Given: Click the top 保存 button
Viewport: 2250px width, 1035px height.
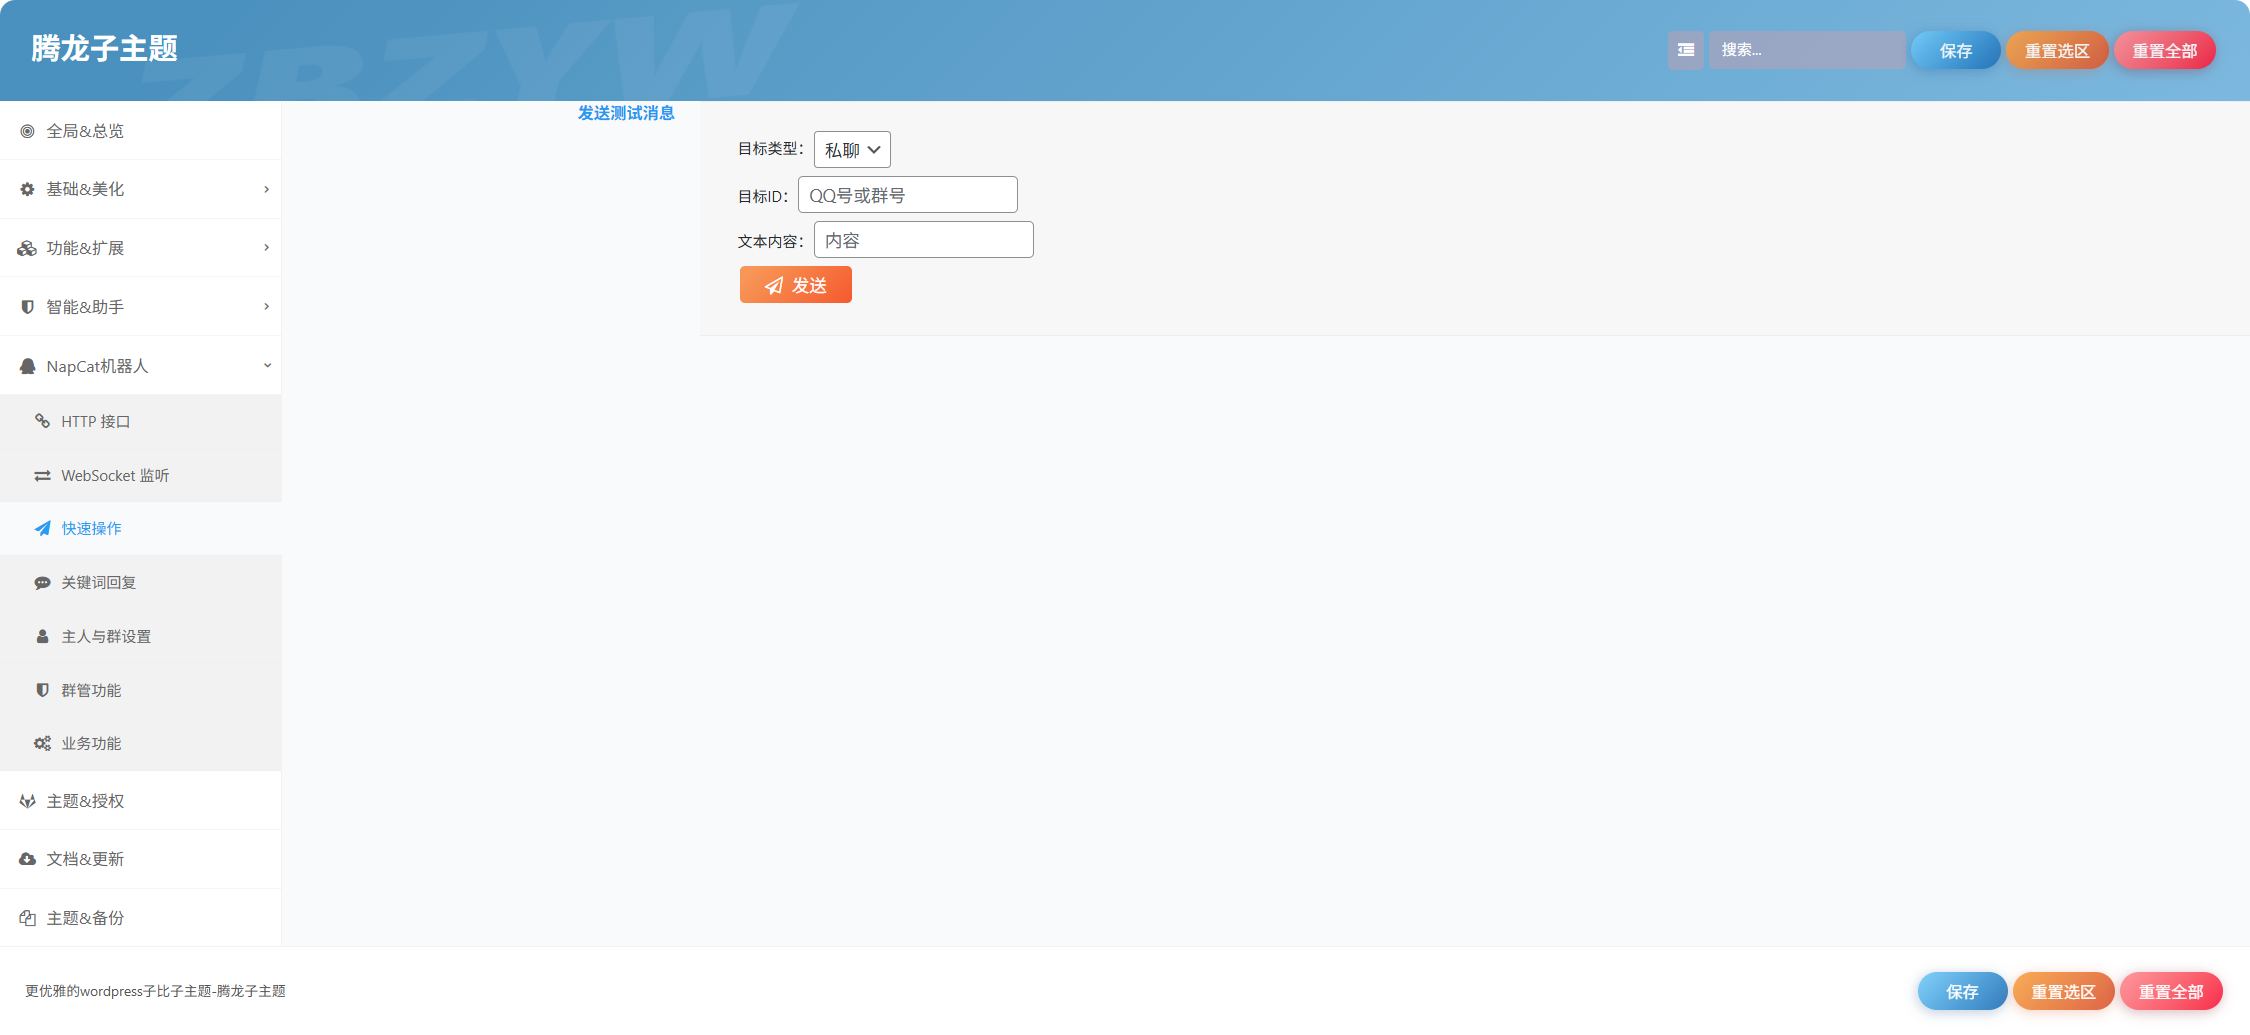Looking at the screenshot, I should (x=1955, y=50).
